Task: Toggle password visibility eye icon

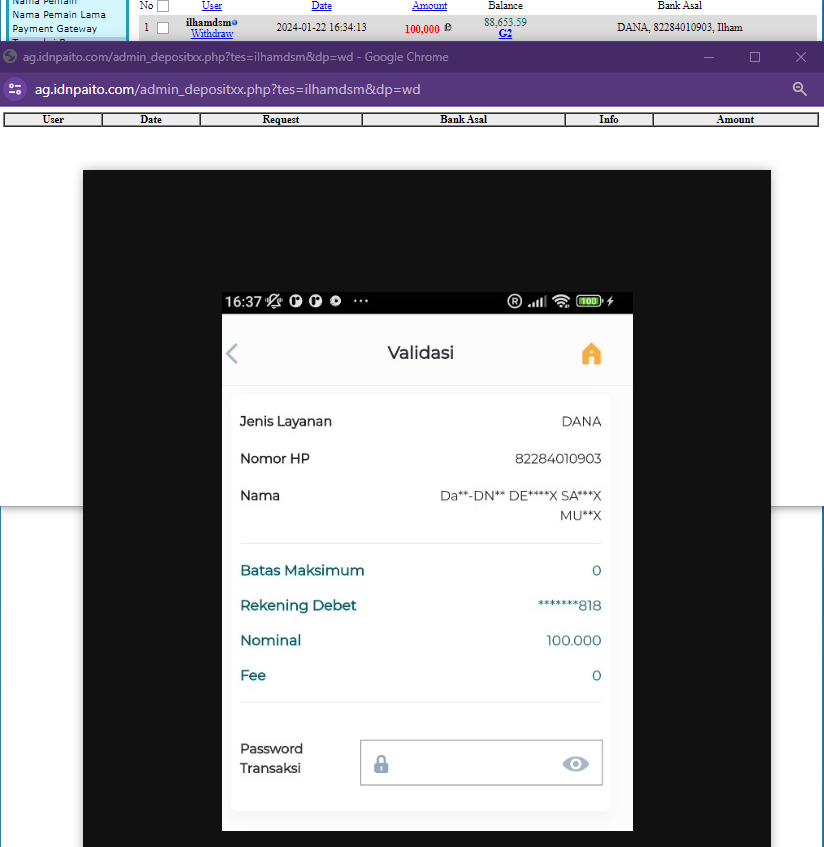Action: 575,763
